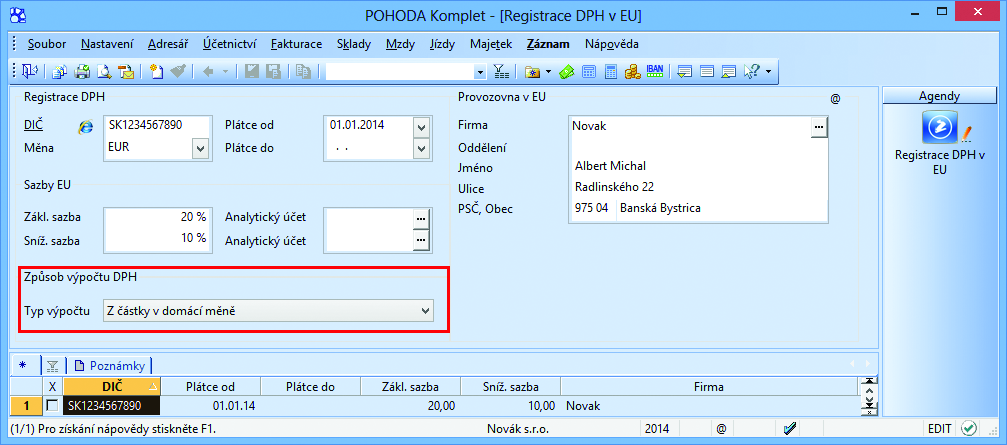Click the grayed copy record icon
The image size is (1007, 445).
point(303,71)
